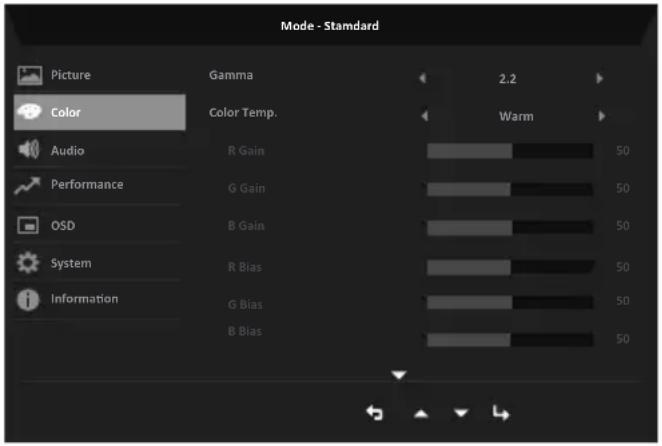Click the R Bias label
The image size is (662, 446).
coord(245,267)
